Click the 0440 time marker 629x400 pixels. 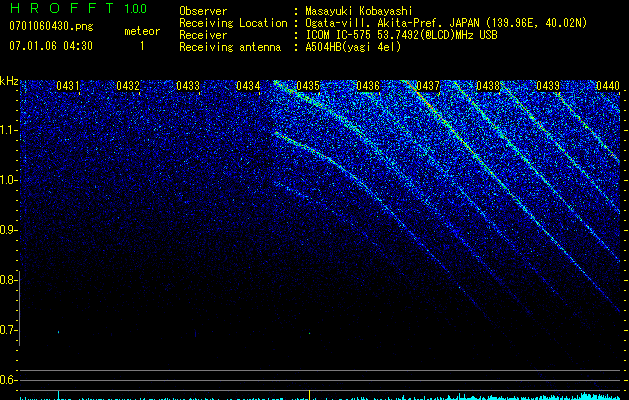(608, 86)
